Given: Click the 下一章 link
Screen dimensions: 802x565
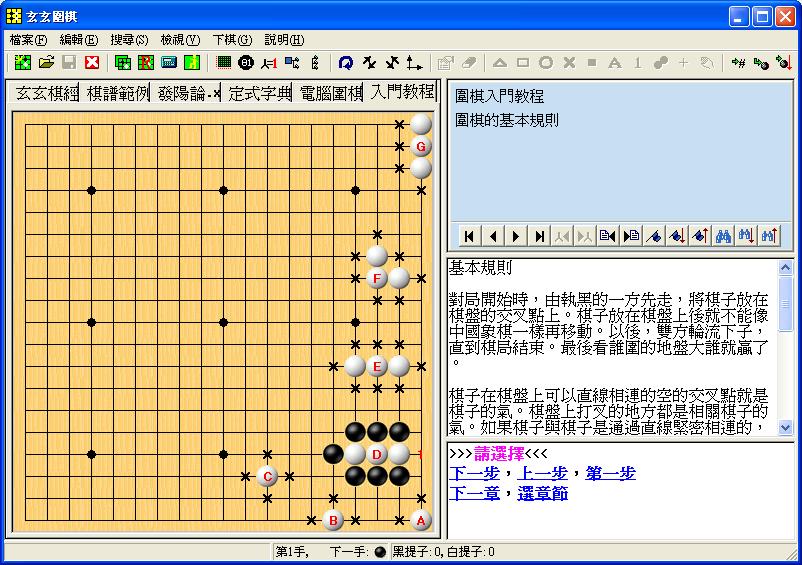Looking at the screenshot, I should click(x=474, y=493).
